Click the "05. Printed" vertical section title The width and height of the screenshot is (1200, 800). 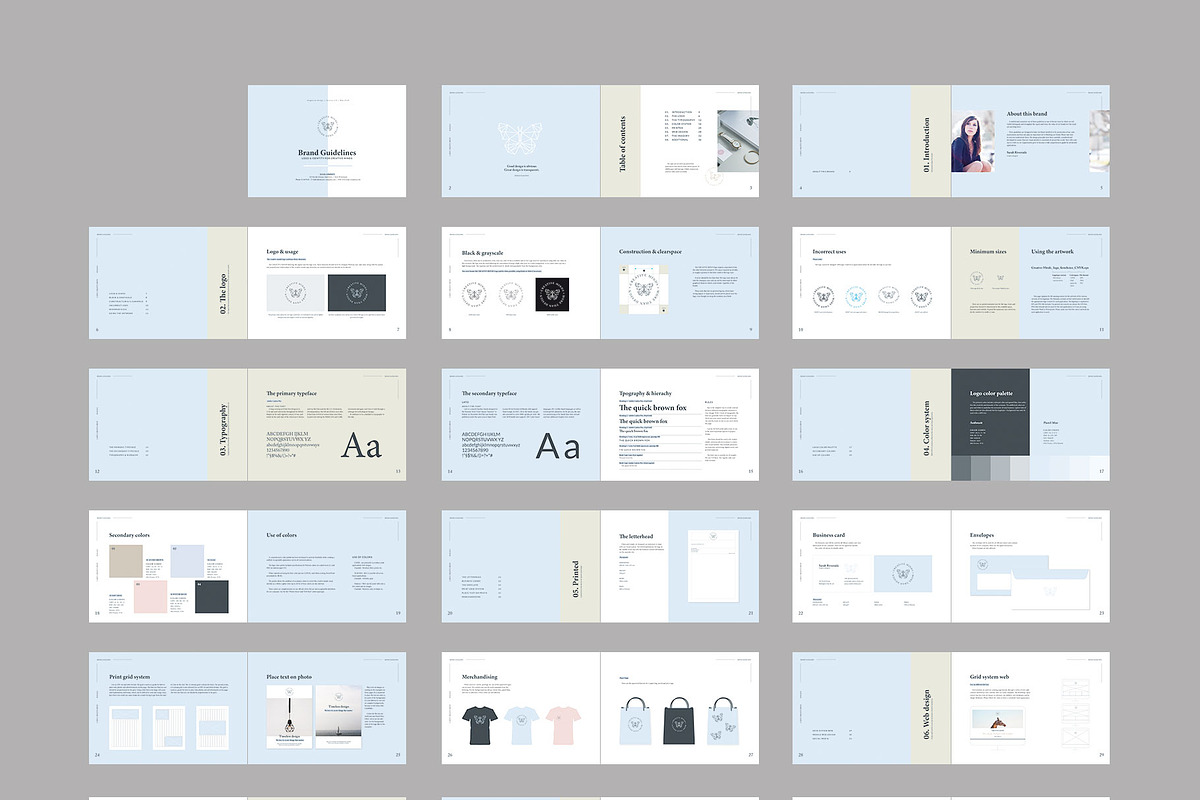(x=575, y=579)
